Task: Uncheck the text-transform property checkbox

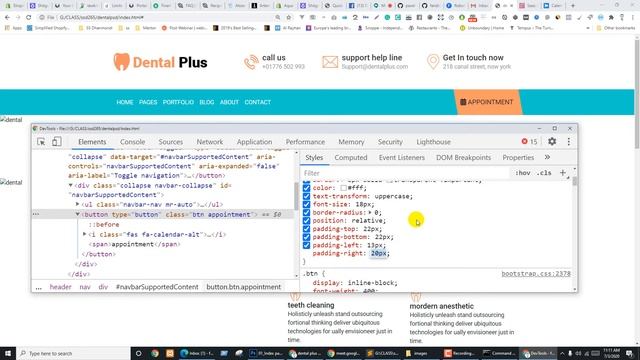Action: click(x=307, y=196)
